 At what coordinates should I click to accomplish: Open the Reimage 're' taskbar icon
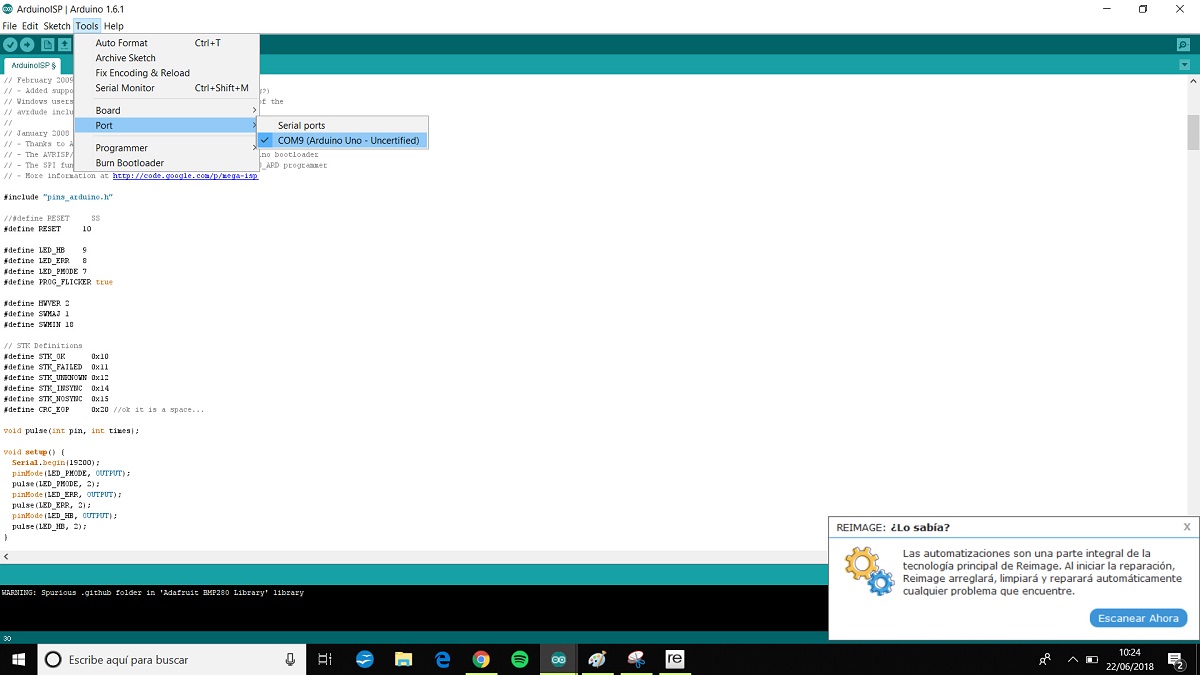pyautogui.click(x=675, y=659)
